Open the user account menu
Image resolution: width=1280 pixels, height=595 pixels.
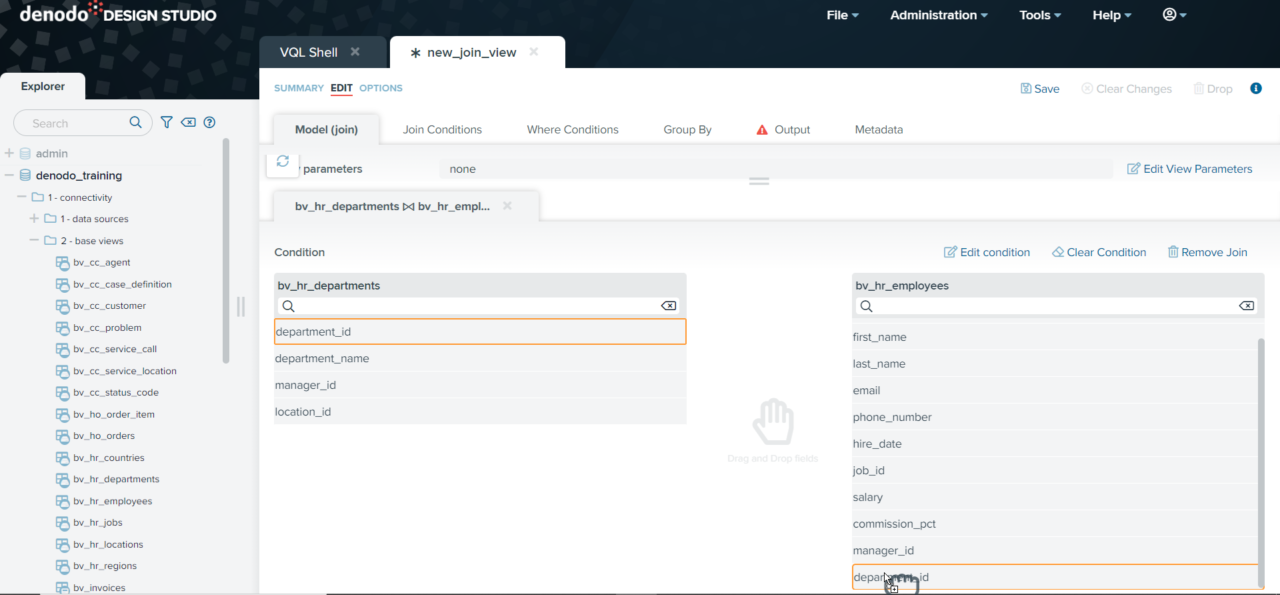coord(1174,15)
